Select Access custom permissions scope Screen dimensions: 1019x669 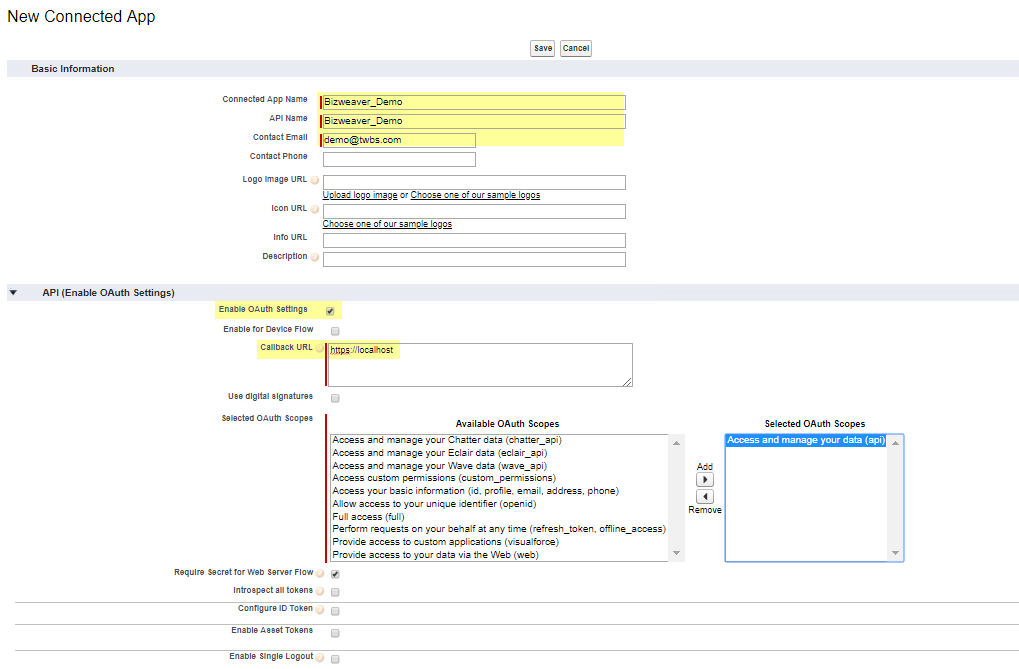tap(444, 478)
